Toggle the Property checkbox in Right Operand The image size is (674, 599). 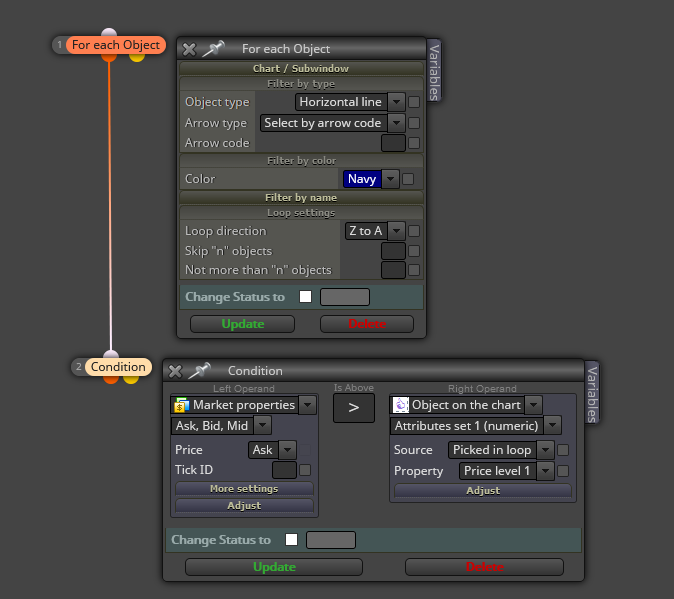[563, 471]
